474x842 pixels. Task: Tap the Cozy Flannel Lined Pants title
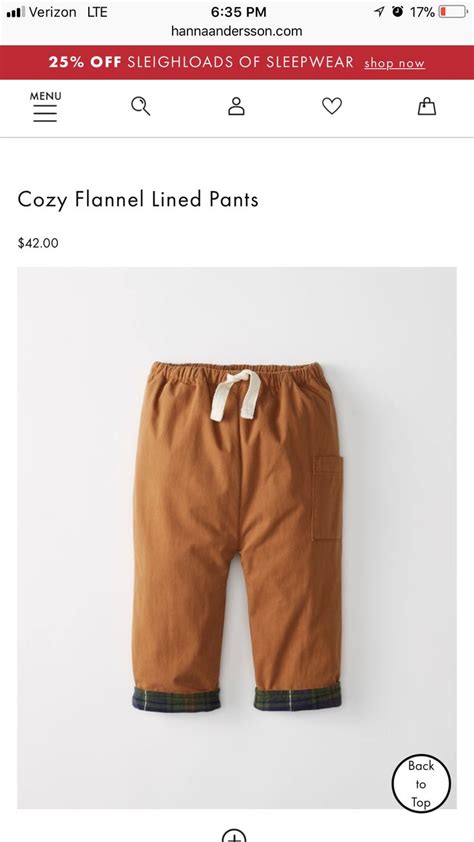point(138,199)
